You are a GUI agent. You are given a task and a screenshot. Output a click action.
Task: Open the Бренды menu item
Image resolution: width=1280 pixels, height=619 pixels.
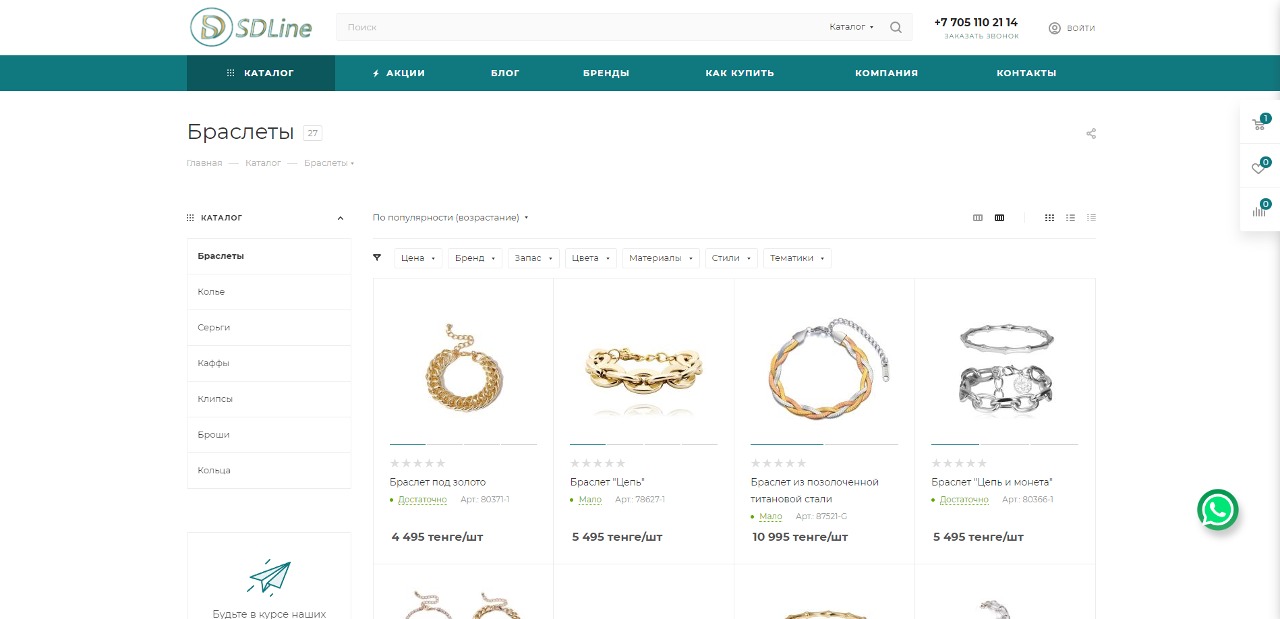[606, 73]
